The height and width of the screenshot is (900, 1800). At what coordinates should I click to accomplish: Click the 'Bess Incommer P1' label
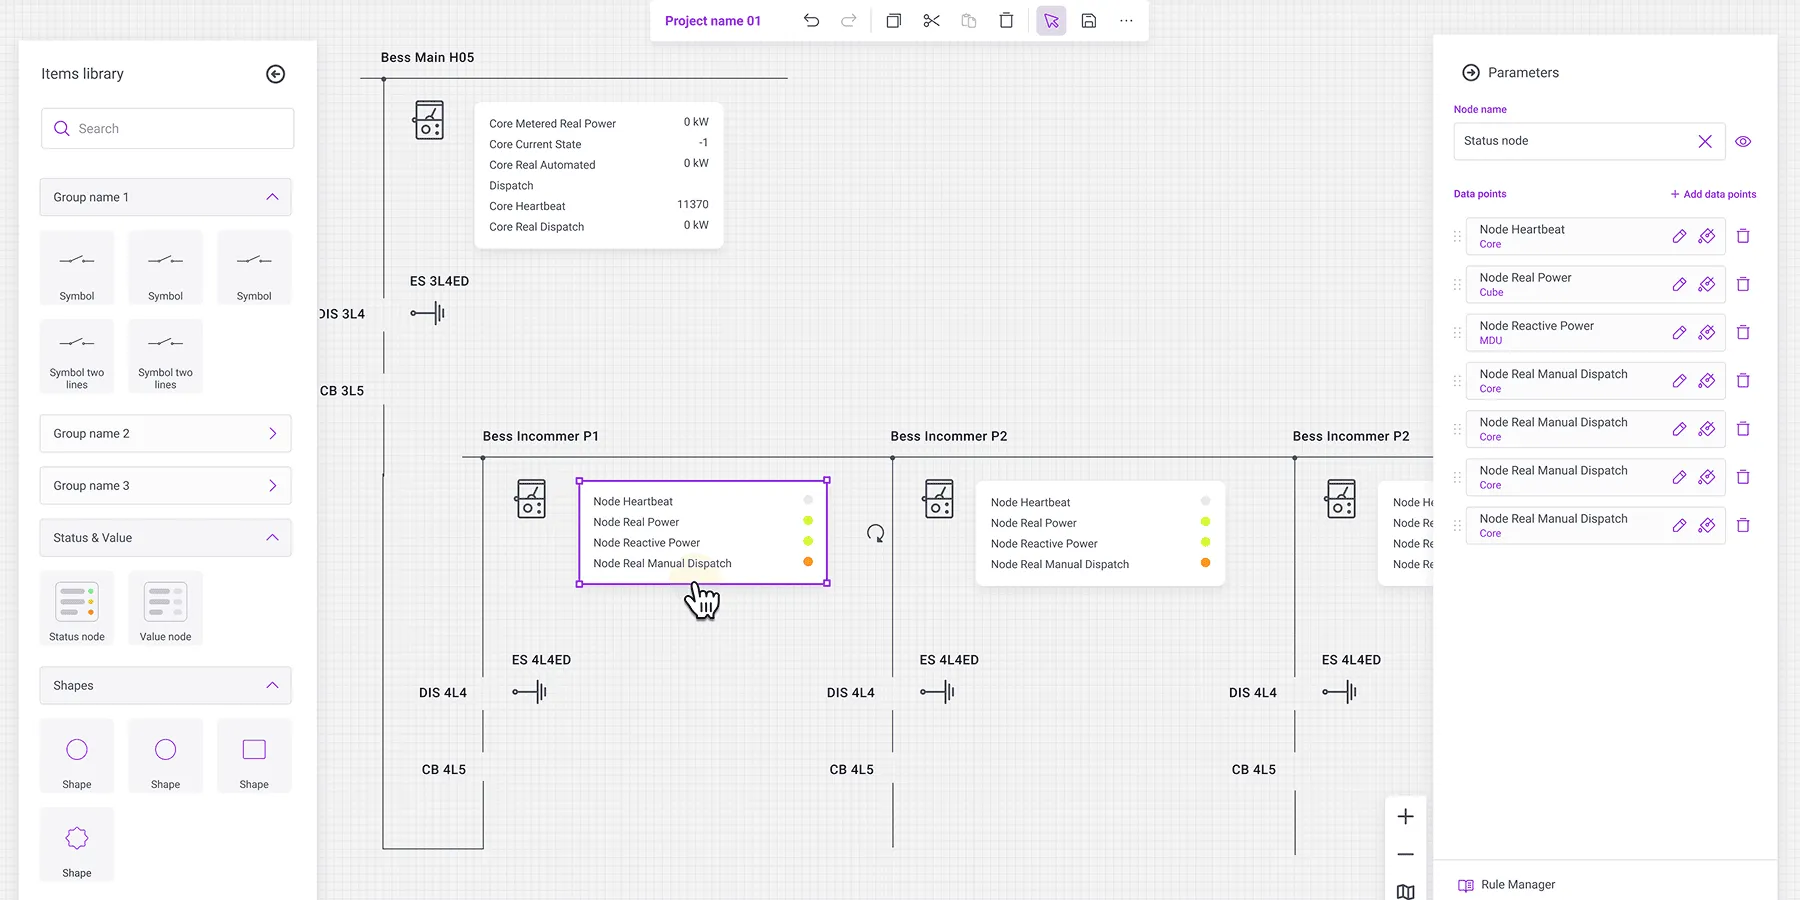click(540, 436)
